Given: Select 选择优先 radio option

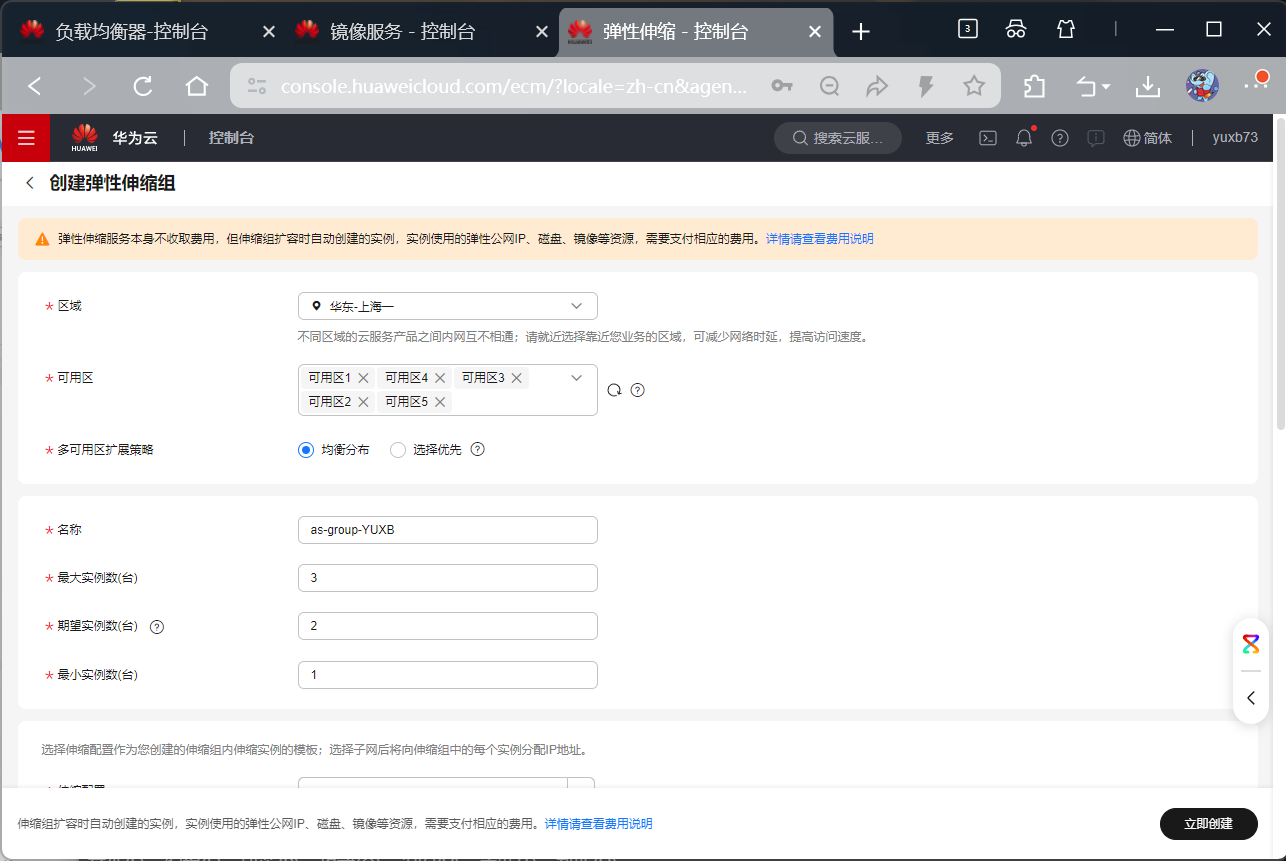Looking at the screenshot, I should [398, 450].
